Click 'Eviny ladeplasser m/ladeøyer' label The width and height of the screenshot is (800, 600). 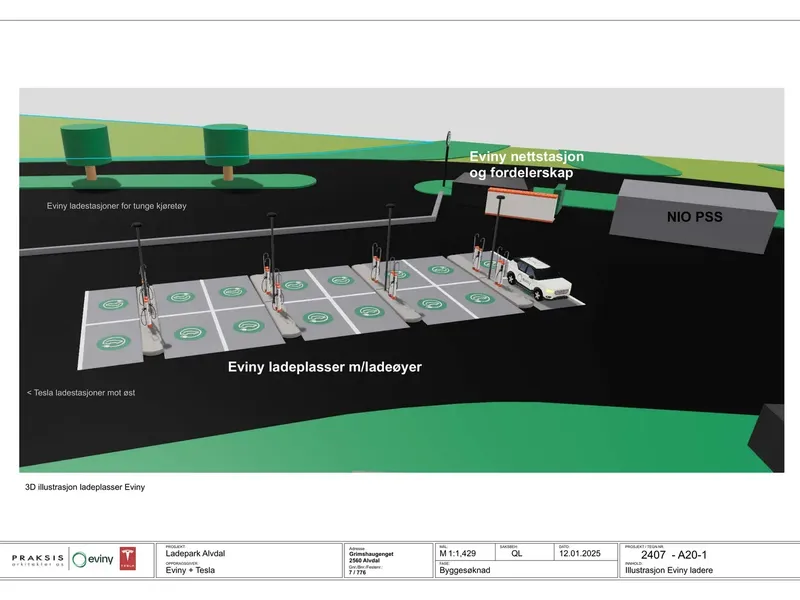click(324, 367)
